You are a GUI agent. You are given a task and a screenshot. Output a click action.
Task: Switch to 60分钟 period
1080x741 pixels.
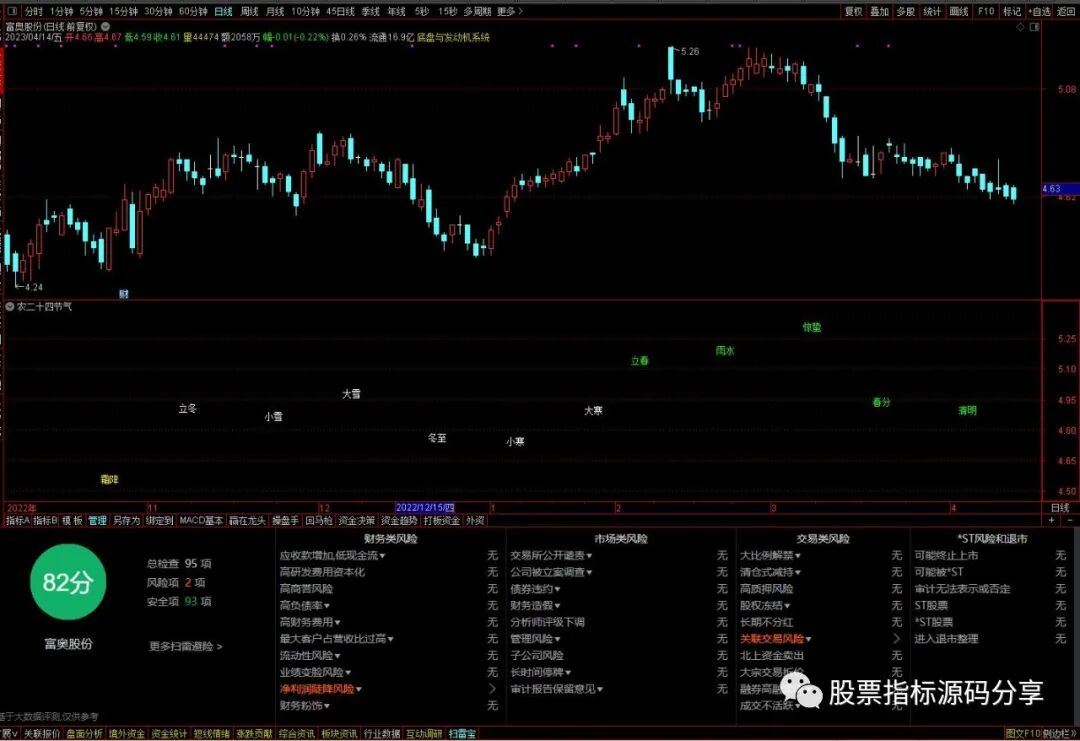coord(193,12)
